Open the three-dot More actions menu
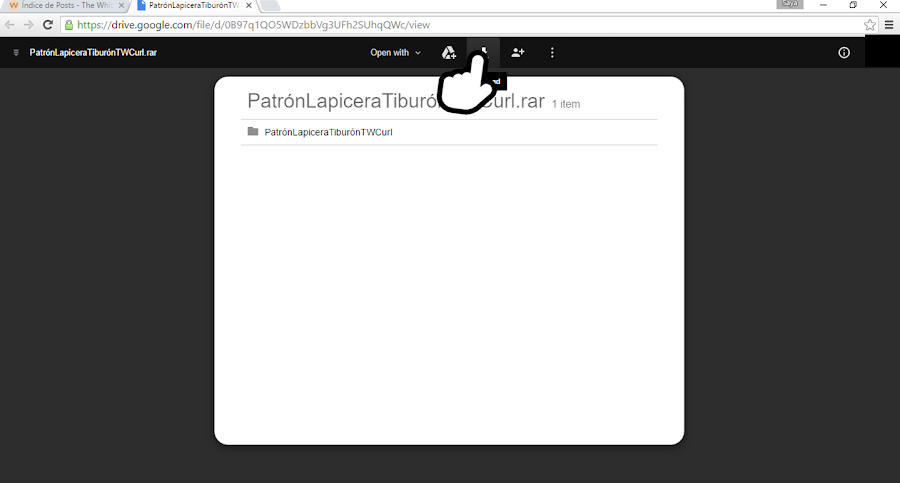Viewport: 900px width, 483px height. 552,53
